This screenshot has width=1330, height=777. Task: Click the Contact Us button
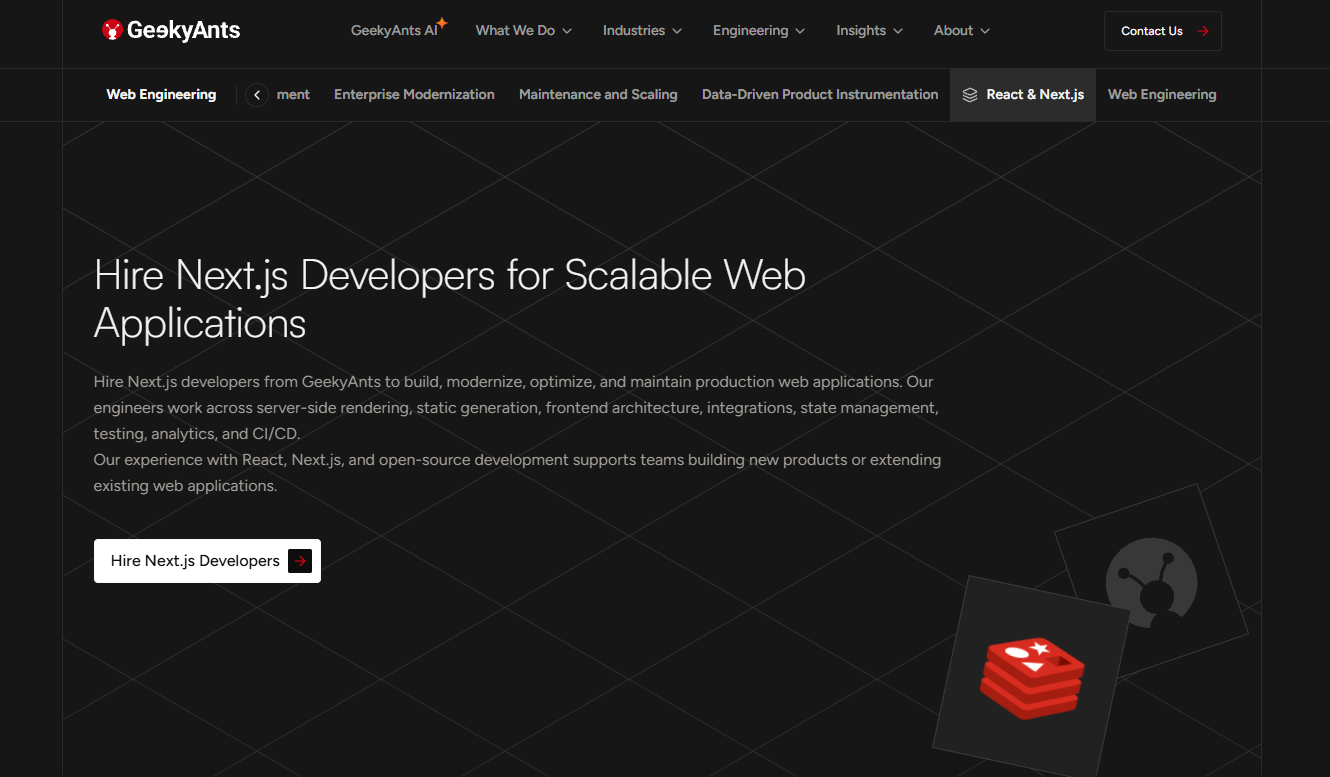[1163, 31]
